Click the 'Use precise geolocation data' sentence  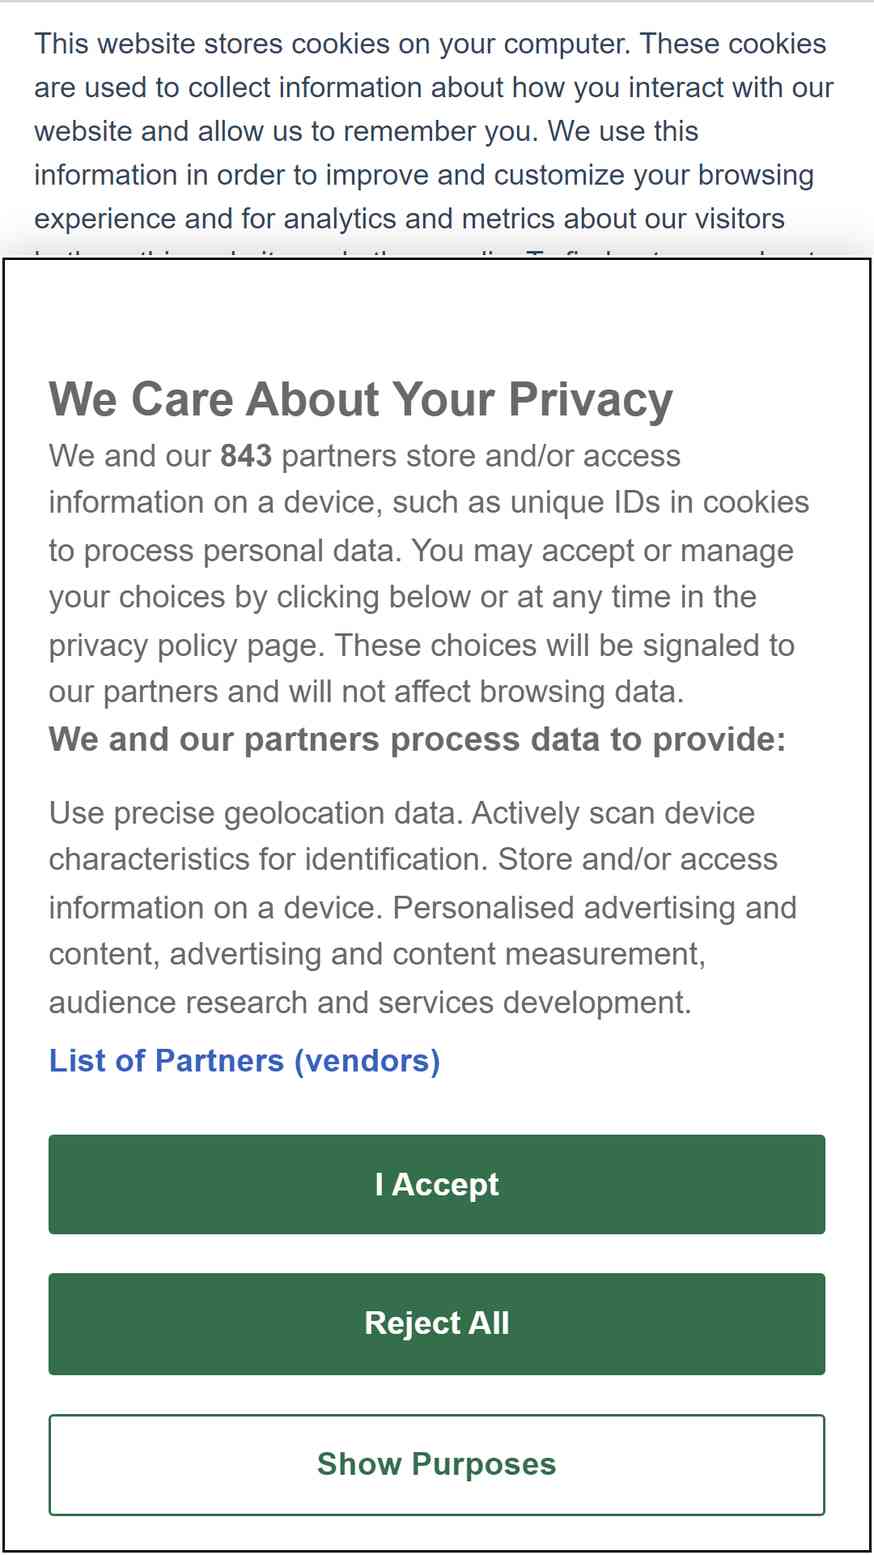tap(256, 813)
